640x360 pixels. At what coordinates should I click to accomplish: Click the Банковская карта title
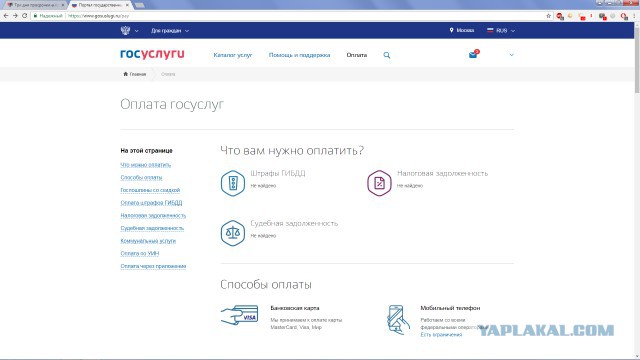pyautogui.click(x=295, y=308)
